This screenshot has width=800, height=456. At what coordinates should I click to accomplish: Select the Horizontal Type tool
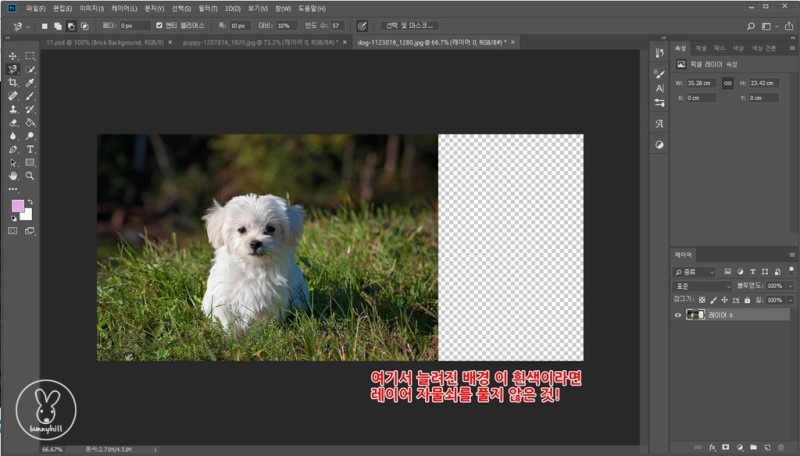pyautogui.click(x=30, y=149)
